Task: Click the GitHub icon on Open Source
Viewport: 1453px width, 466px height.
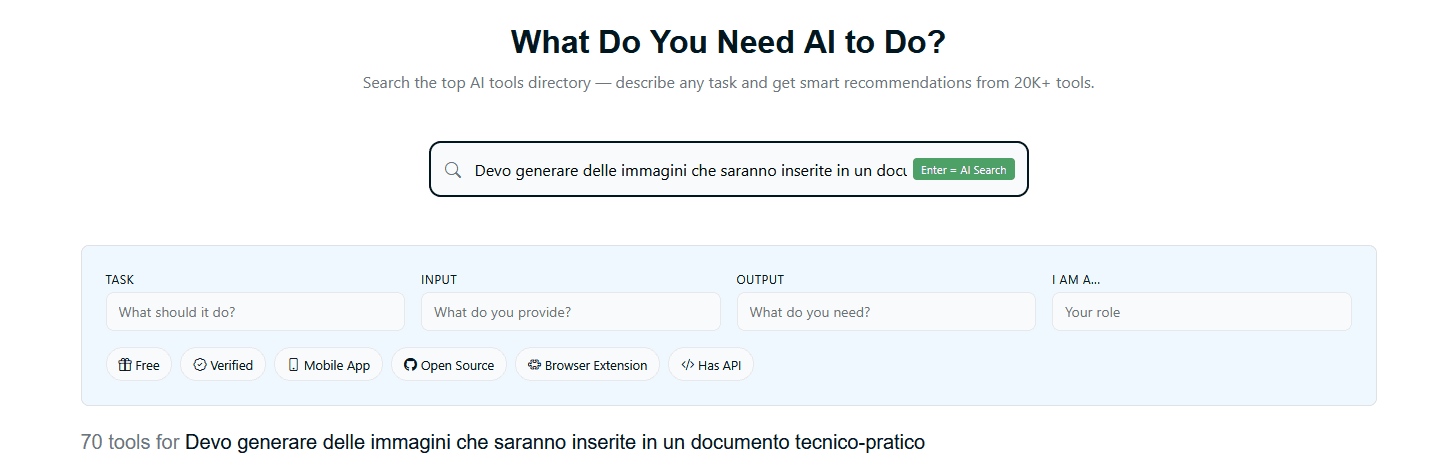Action: [410, 365]
